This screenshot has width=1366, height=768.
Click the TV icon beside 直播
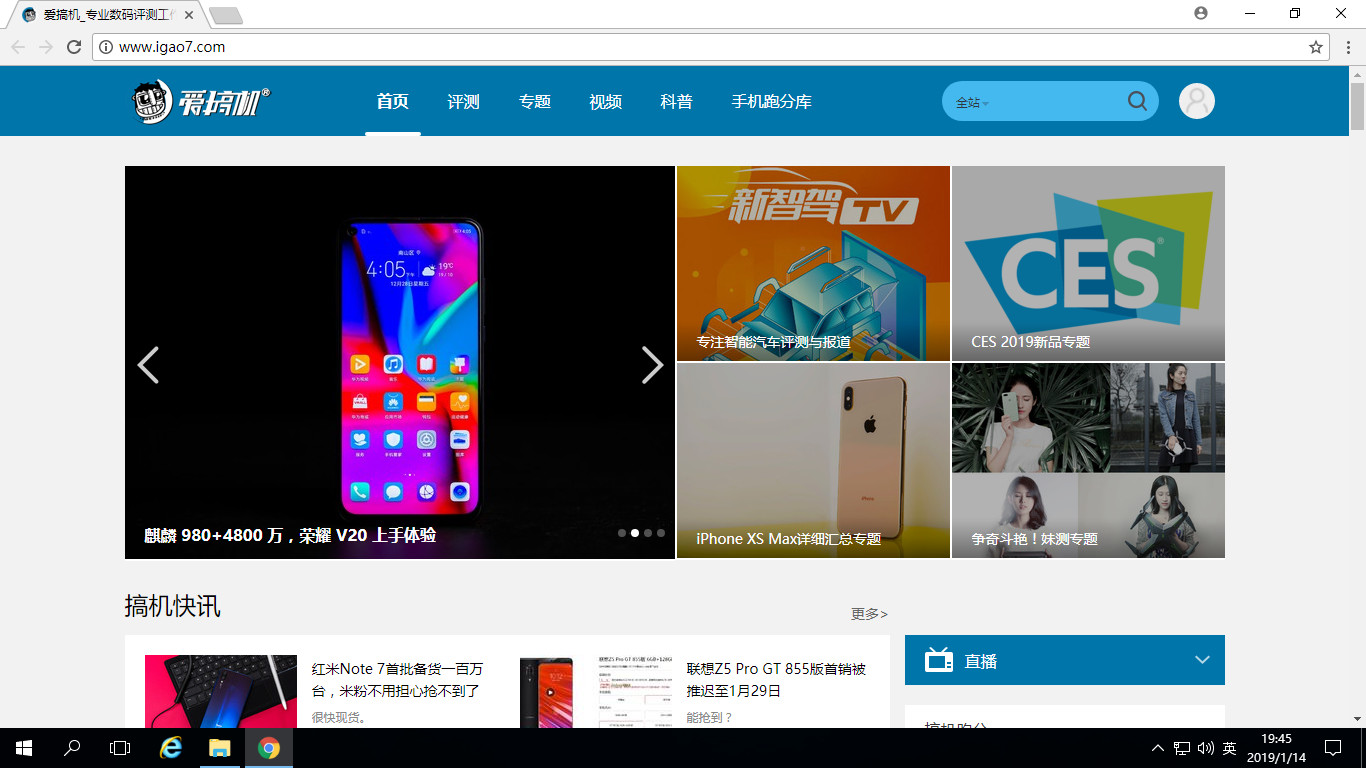pos(939,660)
